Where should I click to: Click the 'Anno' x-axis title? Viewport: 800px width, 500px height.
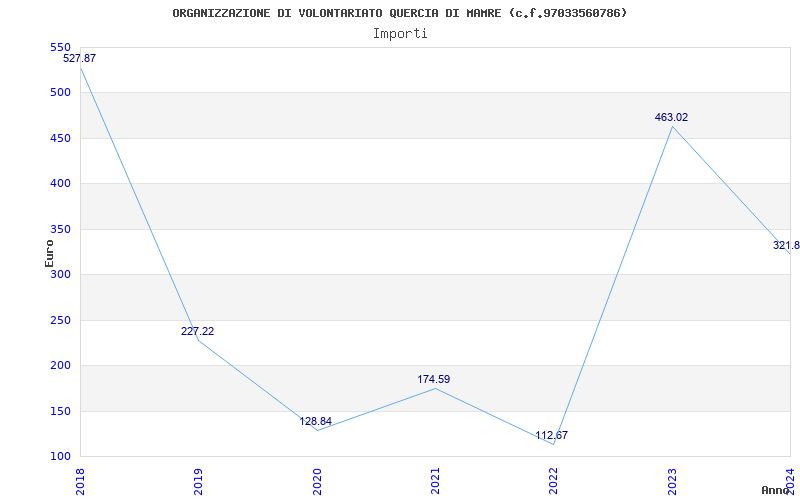775,490
